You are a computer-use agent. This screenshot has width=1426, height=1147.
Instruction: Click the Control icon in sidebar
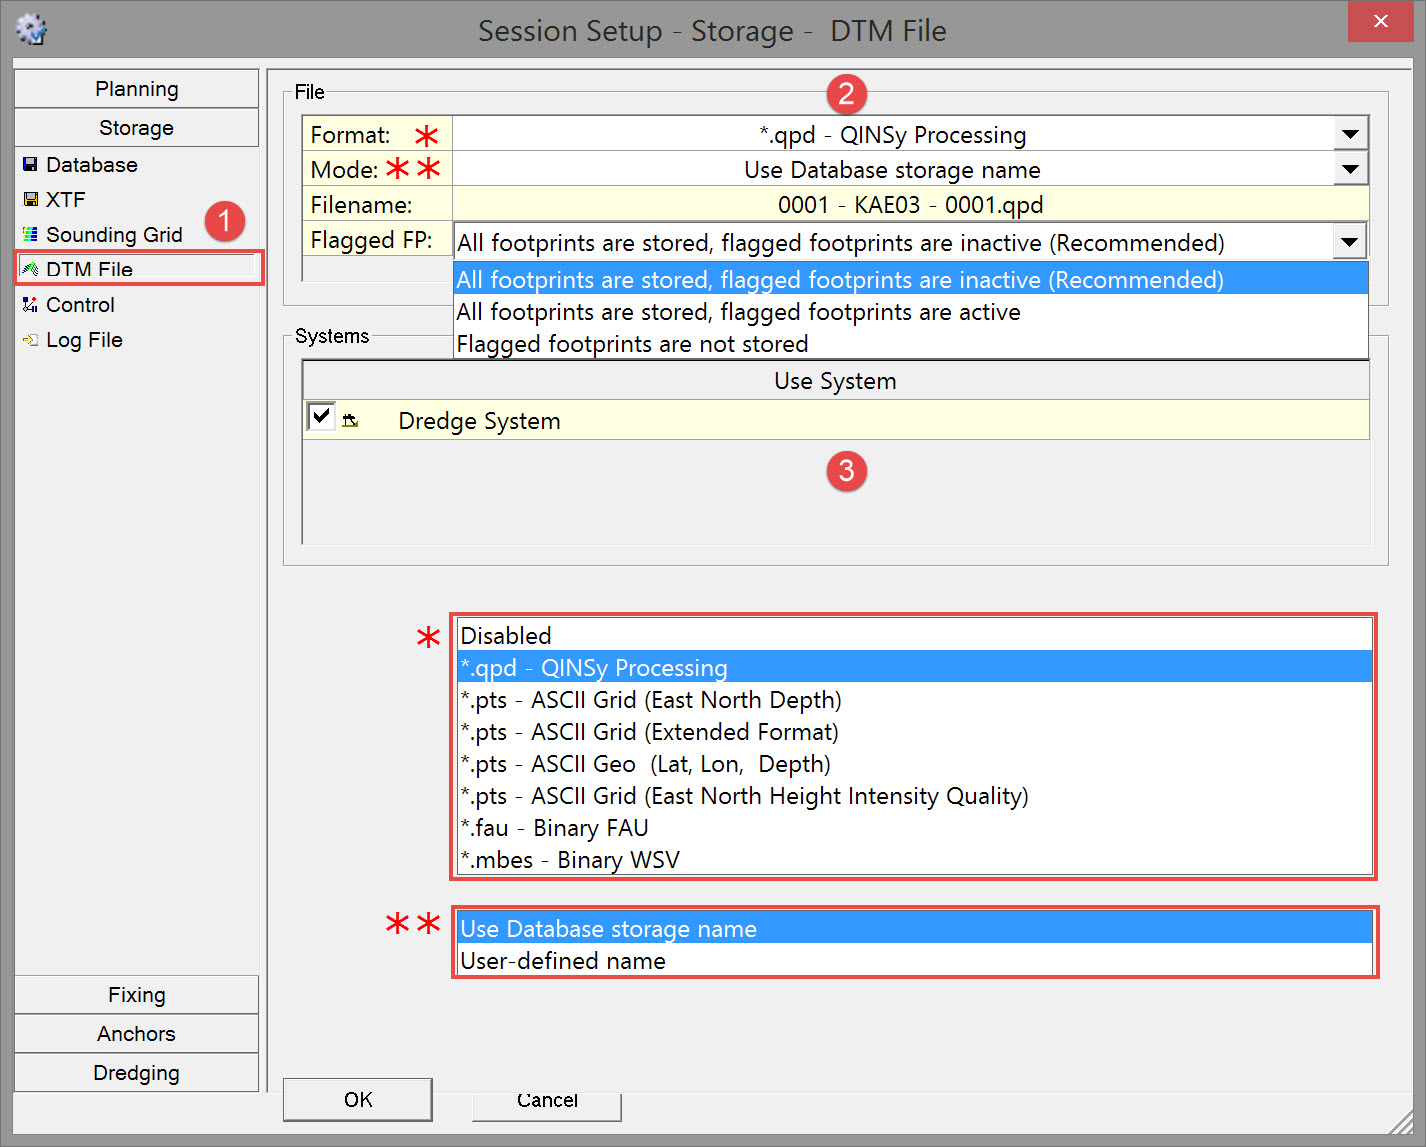click(x=30, y=305)
